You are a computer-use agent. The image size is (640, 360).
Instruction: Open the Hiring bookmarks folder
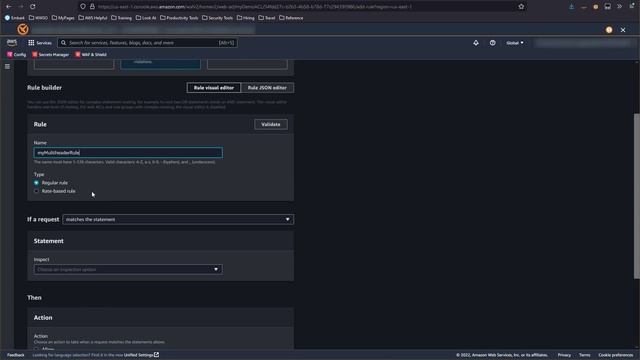tap(246, 18)
